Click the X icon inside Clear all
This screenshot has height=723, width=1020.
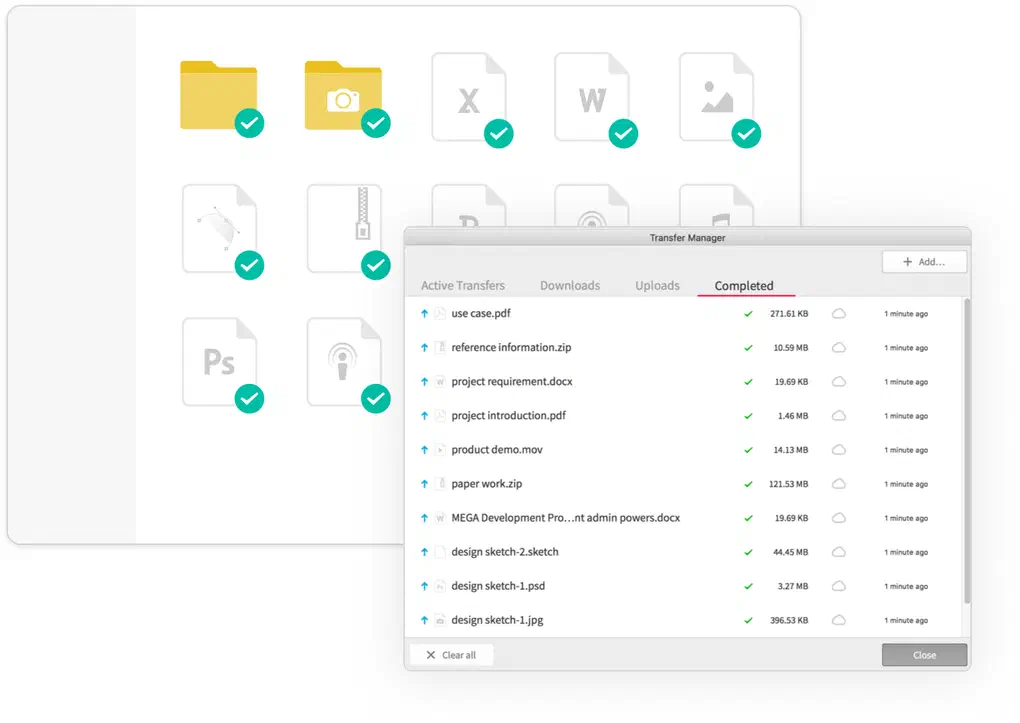click(x=432, y=655)
